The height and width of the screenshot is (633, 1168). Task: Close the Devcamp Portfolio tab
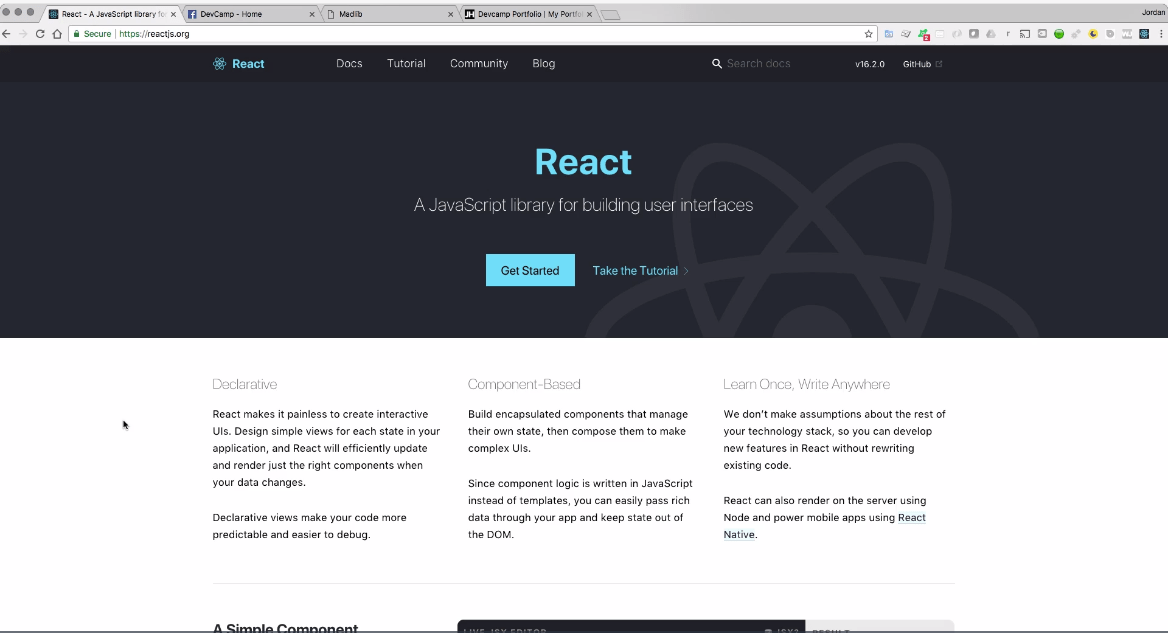tap(589, 14)
